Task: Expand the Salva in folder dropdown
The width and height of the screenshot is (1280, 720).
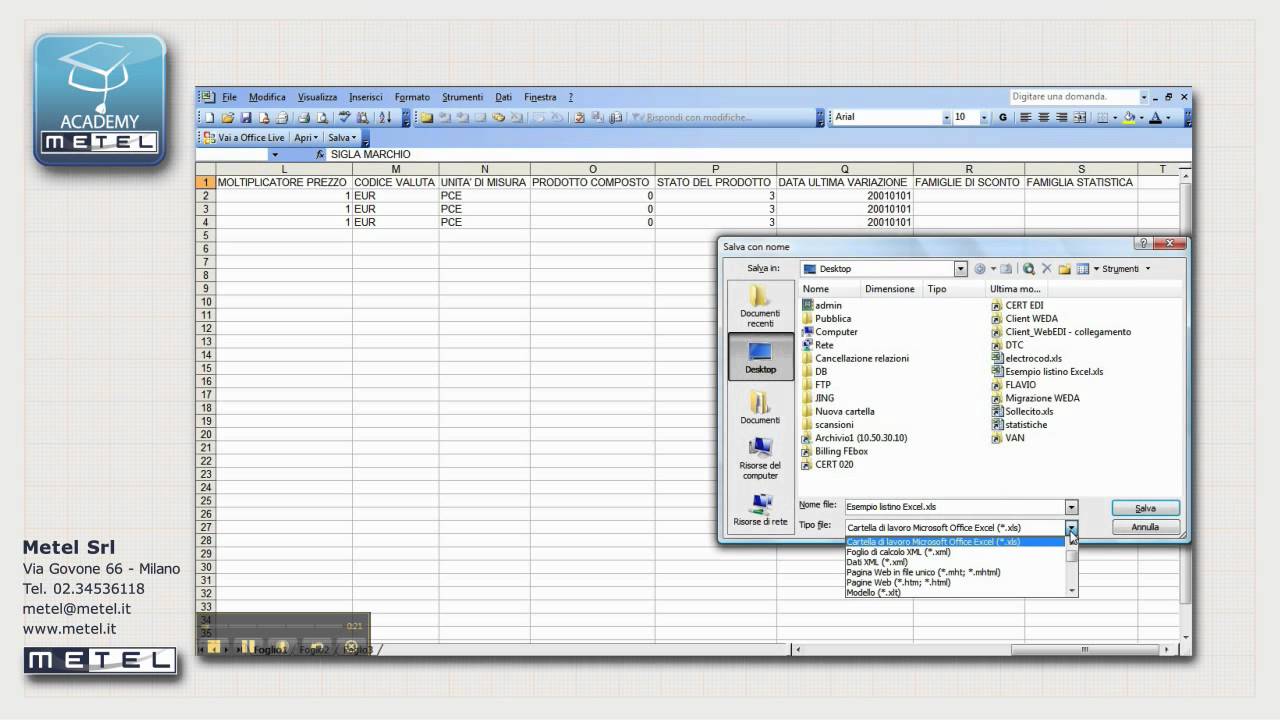Action: [x=961, y=269]
